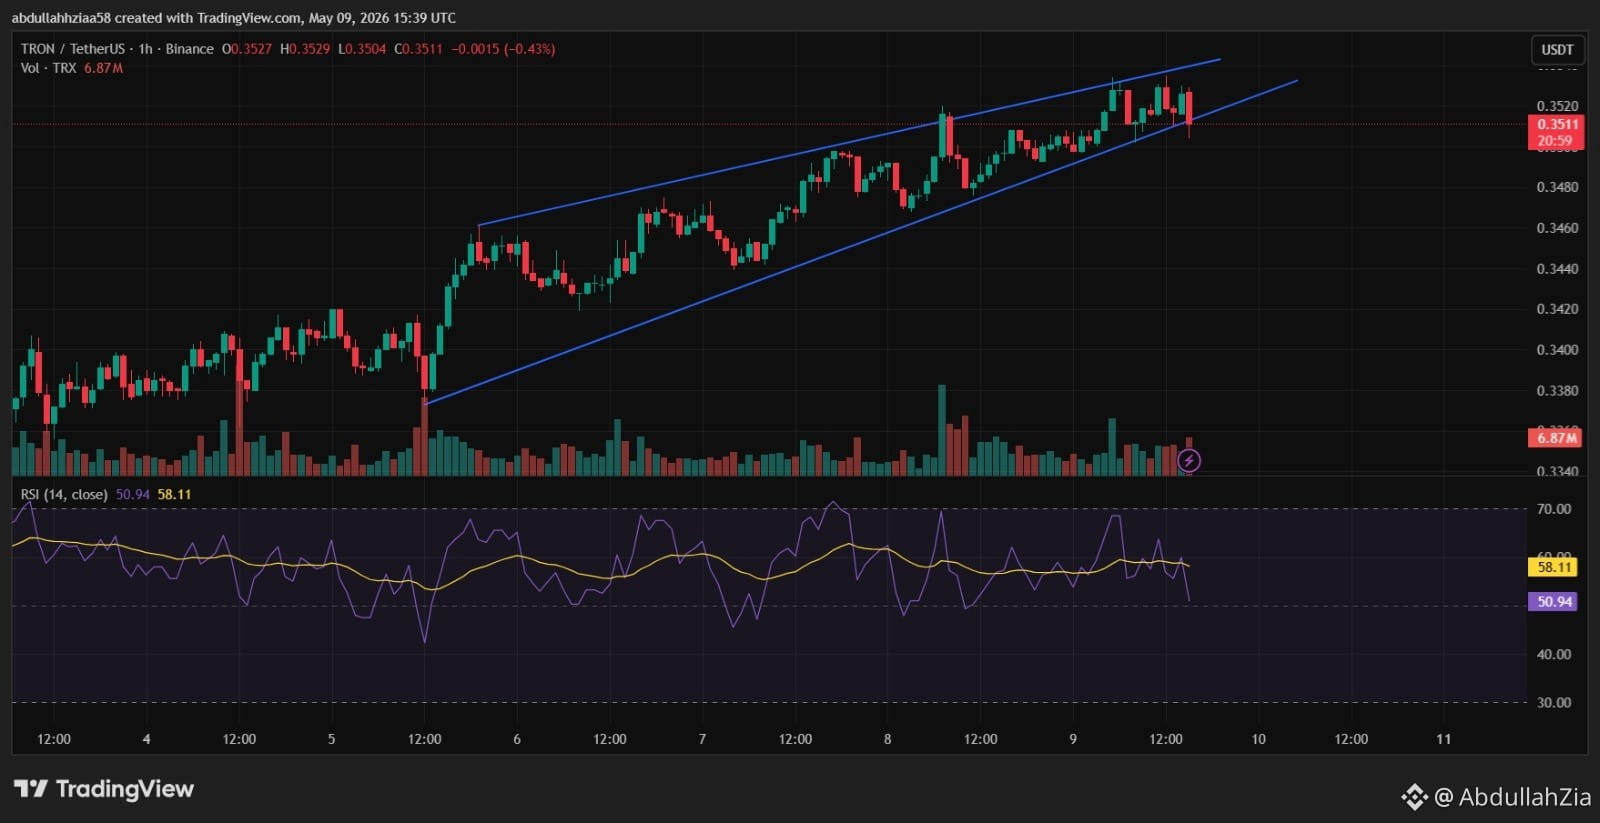1600x823 pixels.
Task: Select the RSI (14, close) indicator legend
Action: 64,494
